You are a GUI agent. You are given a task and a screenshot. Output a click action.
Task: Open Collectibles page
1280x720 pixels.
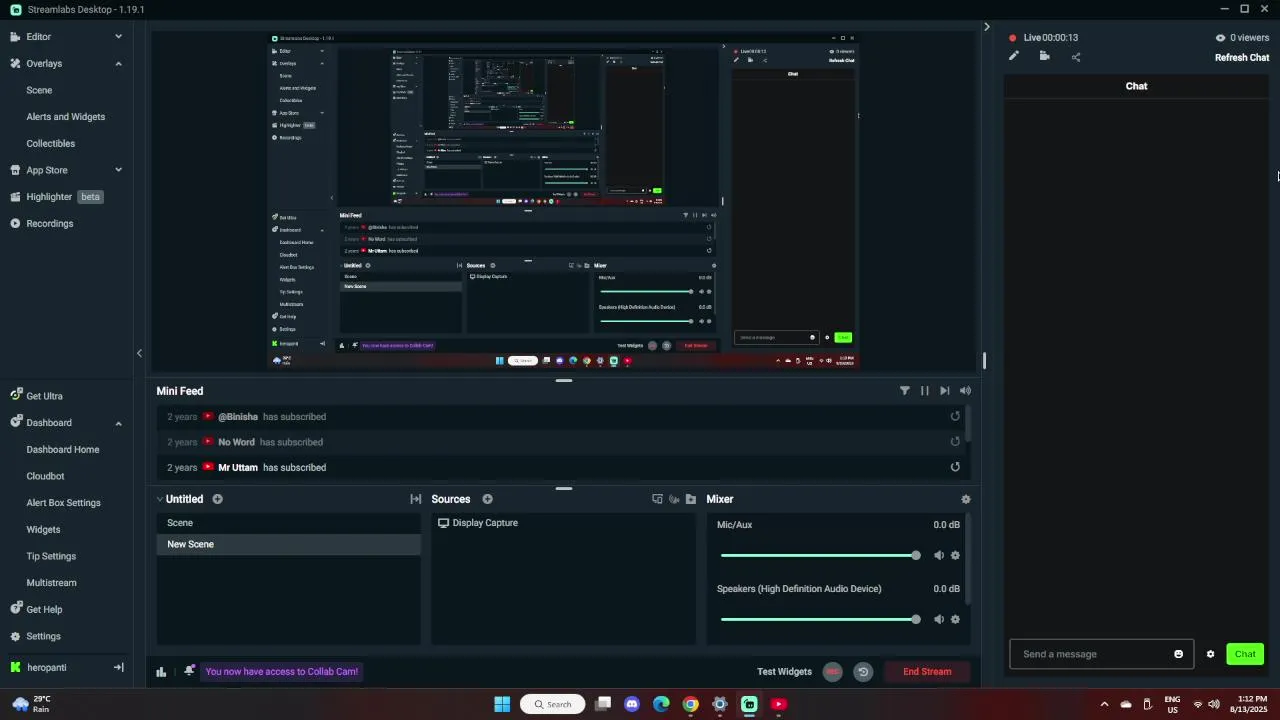[50, 143]
